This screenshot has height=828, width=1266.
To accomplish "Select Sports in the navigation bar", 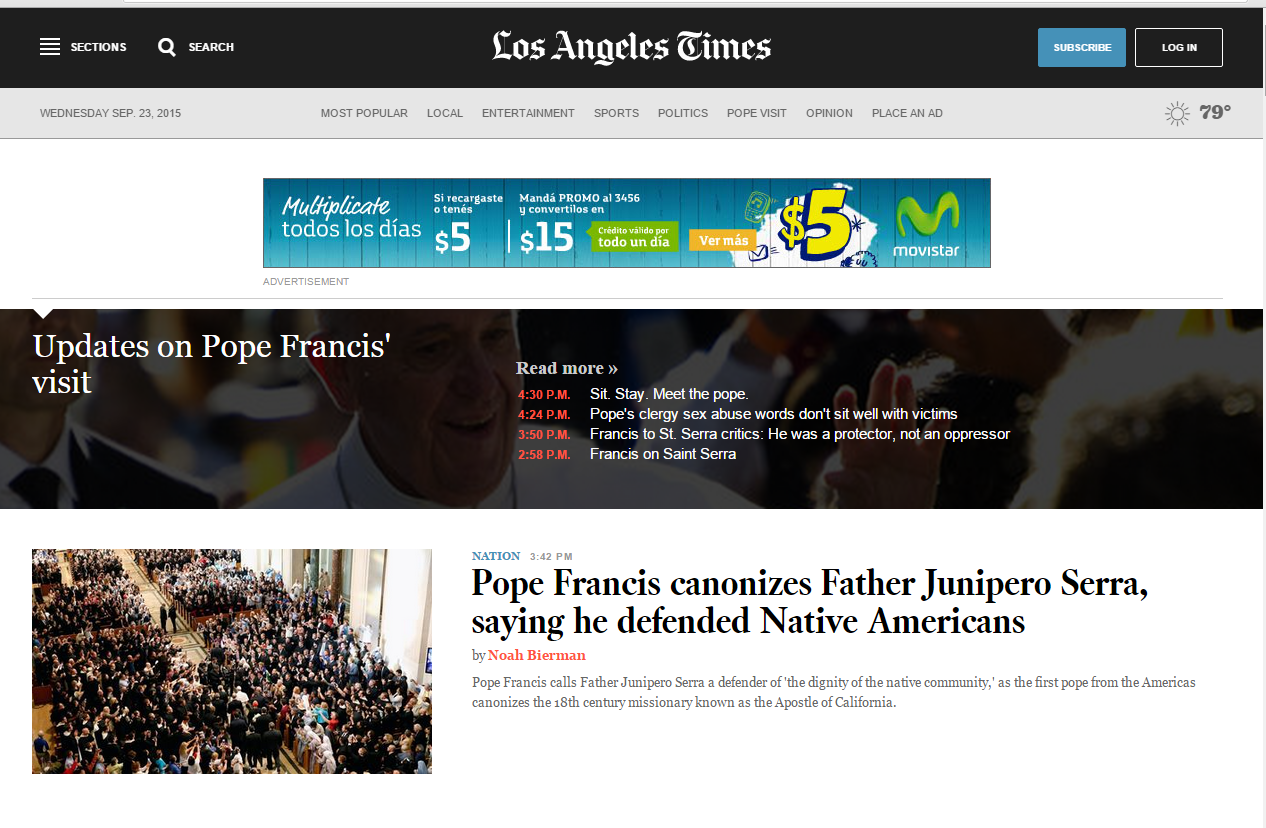I will [x=616, y=113].
